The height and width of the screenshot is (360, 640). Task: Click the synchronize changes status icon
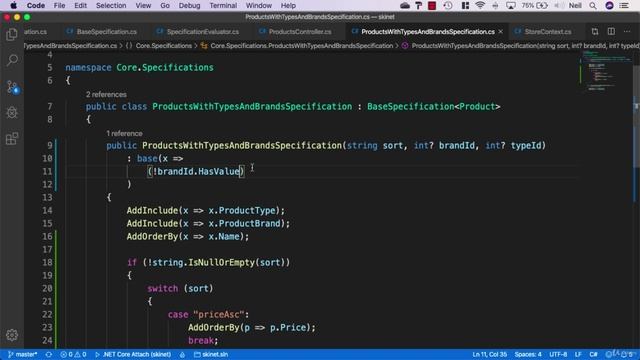[49, 354]
